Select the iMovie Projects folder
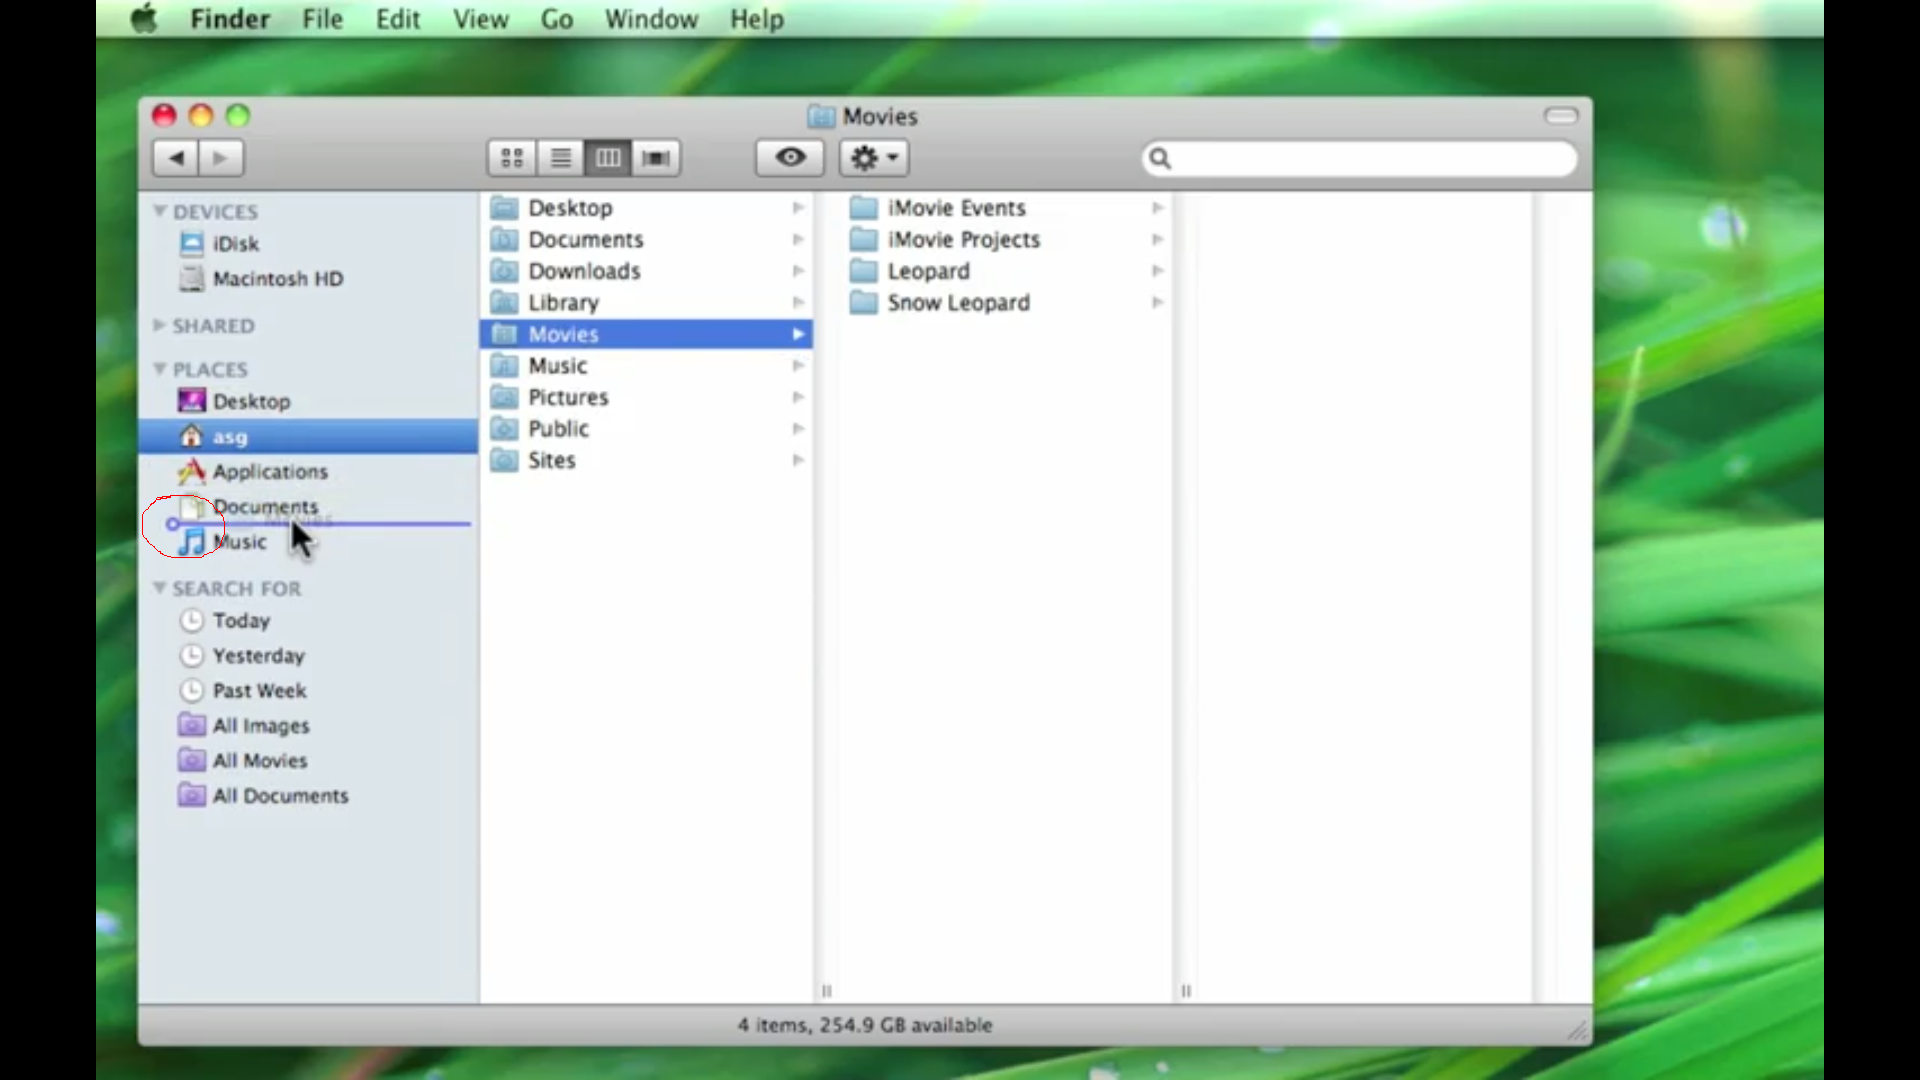1920x1080 pixels. tap(963, 240)
